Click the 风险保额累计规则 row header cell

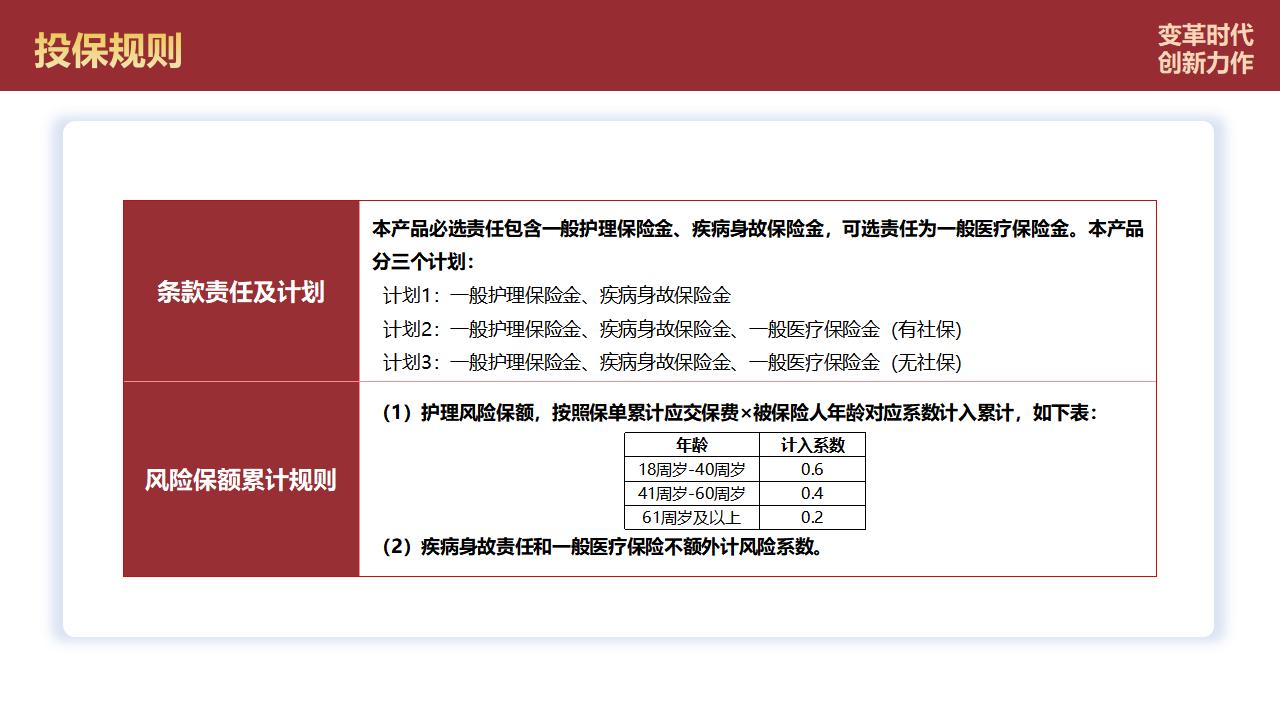pos(240,480)
